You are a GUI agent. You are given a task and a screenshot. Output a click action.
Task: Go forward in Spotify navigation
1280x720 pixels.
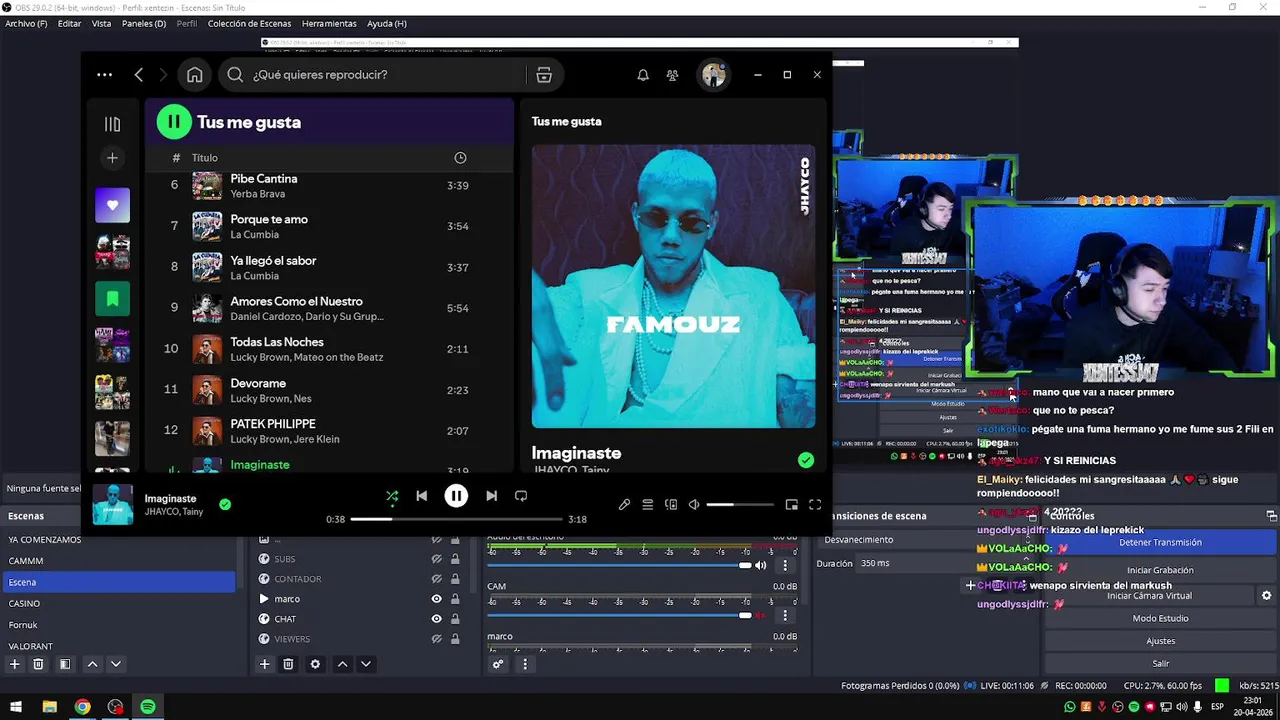pyautogui.click(x=165, y=75)
